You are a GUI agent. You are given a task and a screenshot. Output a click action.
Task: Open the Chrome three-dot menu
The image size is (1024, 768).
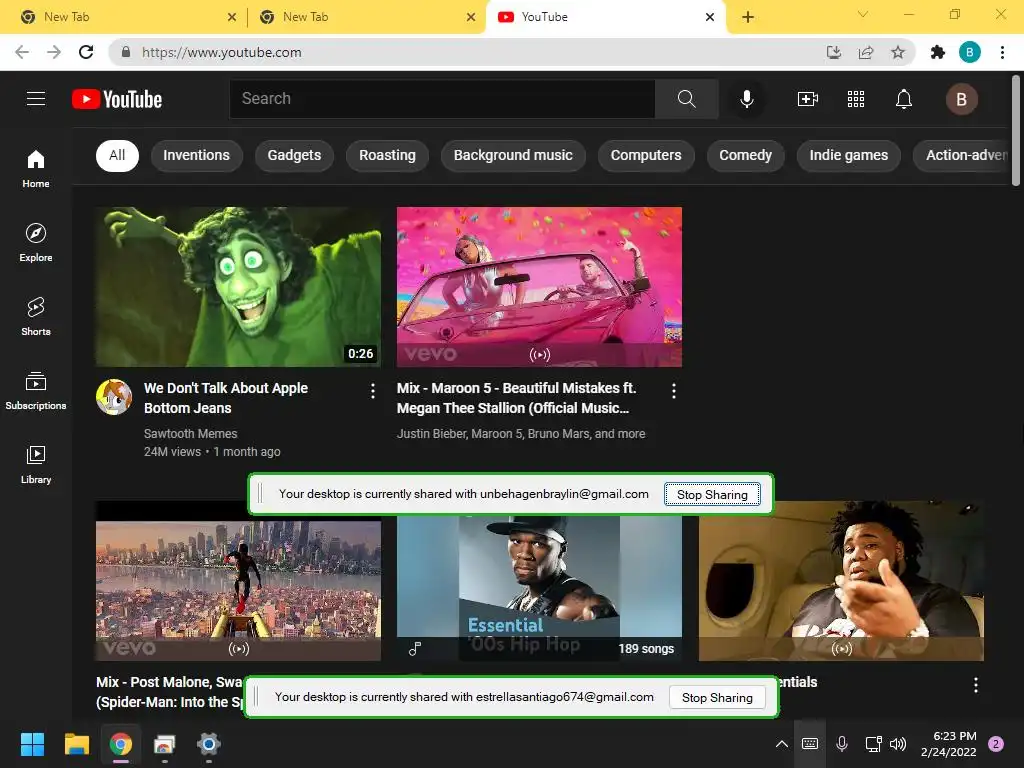pos(1002,52)
